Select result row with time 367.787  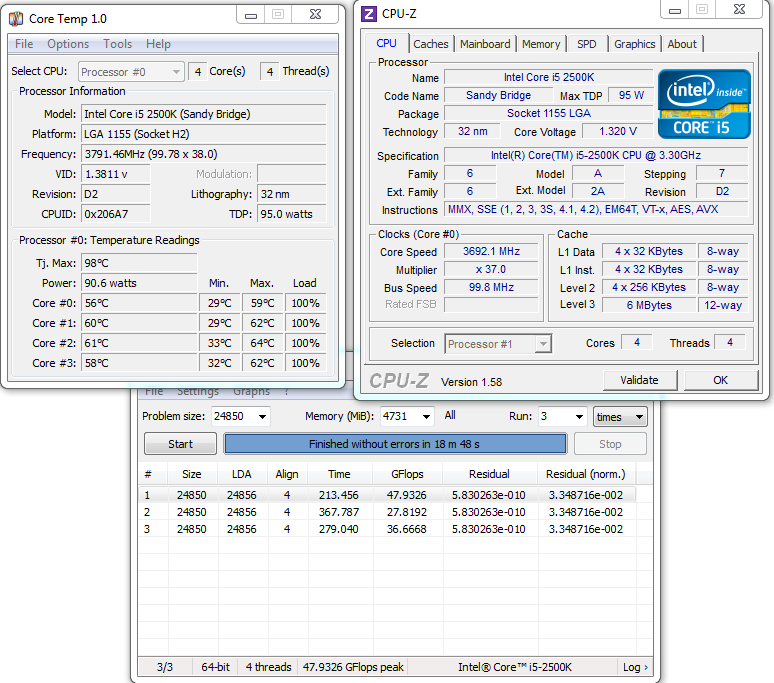point(387,512)
